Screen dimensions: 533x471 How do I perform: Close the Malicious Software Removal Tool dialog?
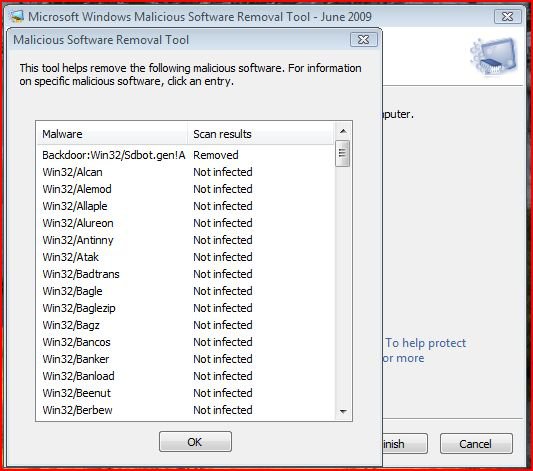(363, 40)
